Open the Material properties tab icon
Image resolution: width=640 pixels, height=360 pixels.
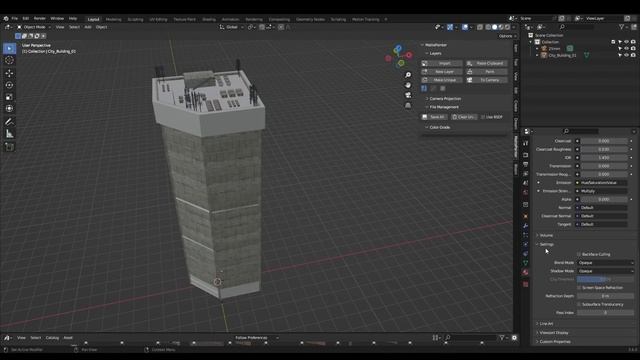526,272
